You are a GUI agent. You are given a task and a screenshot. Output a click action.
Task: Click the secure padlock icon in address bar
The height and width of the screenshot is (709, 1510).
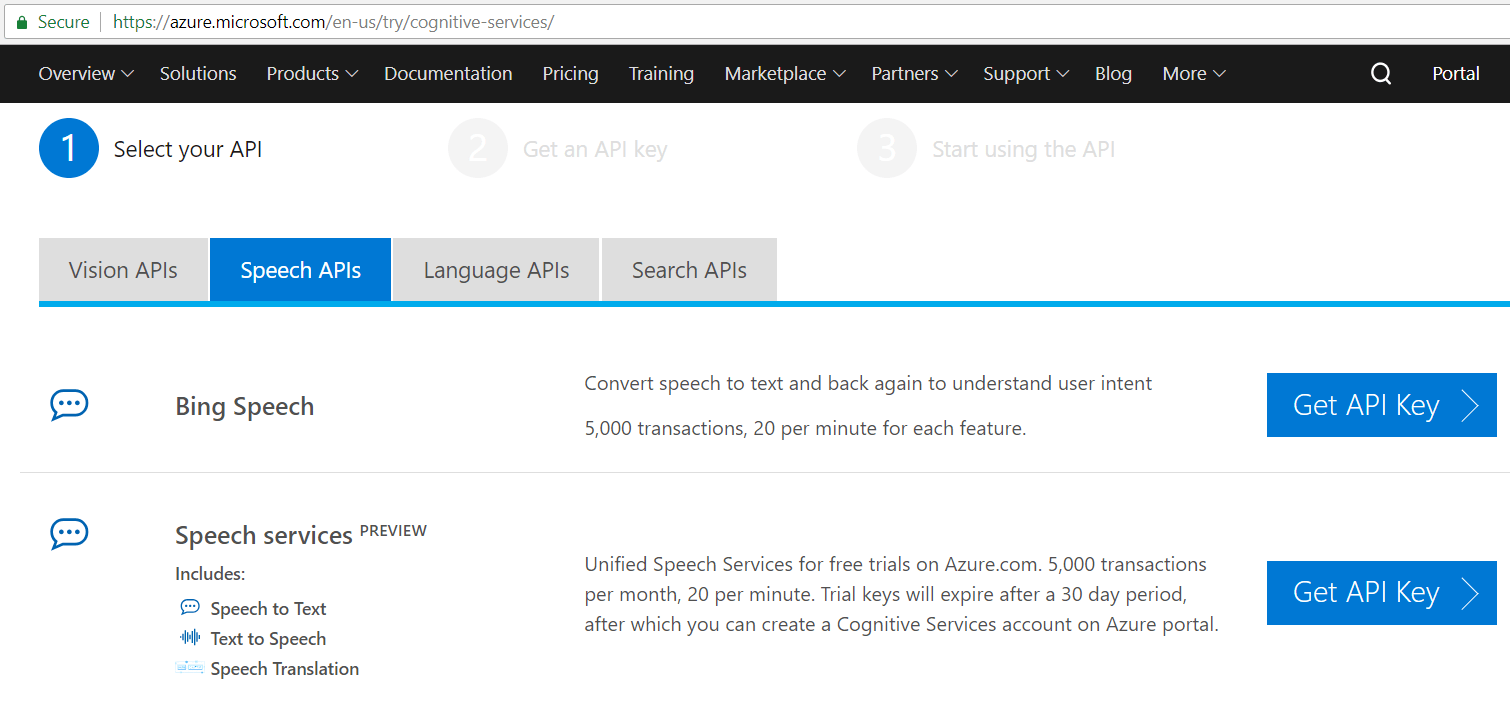(x=22, y=22)
